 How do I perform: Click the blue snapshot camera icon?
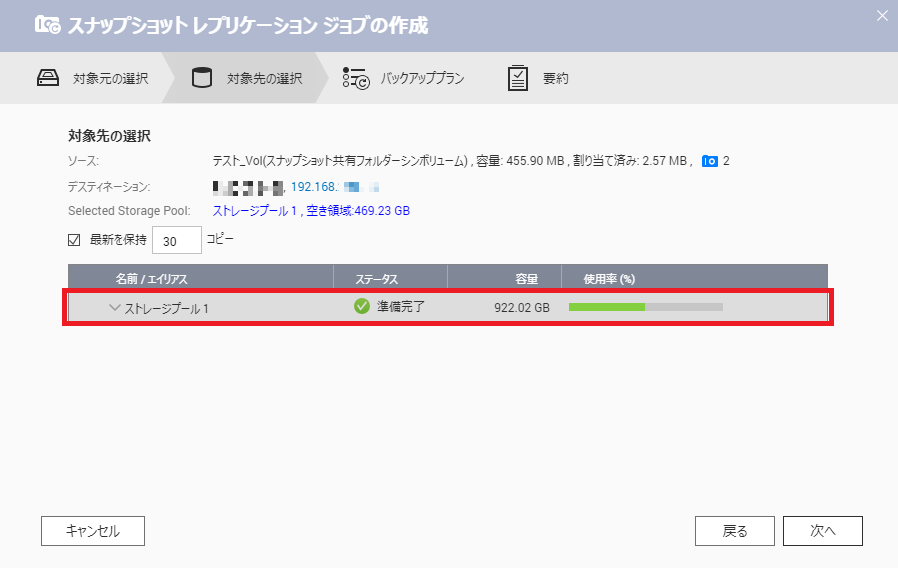coord(710,161)
